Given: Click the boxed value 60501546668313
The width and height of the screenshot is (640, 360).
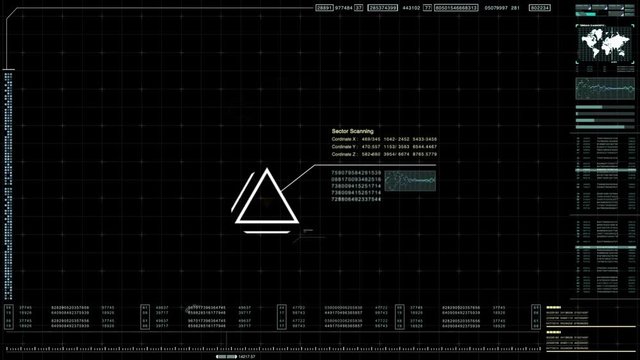Looking at the screenshot, I should click(456, 8).
